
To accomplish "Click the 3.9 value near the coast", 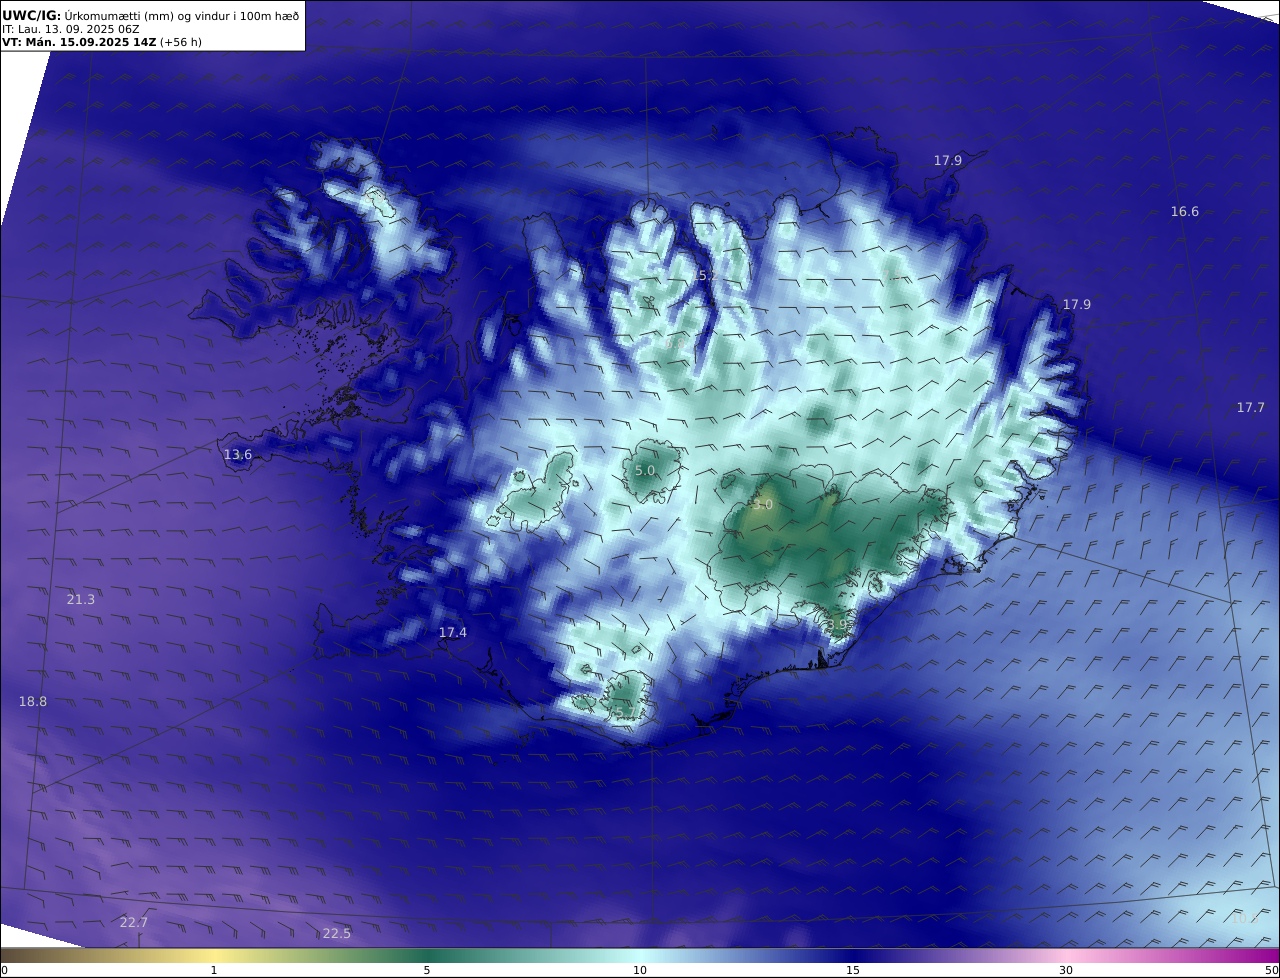I will [837, 624].
